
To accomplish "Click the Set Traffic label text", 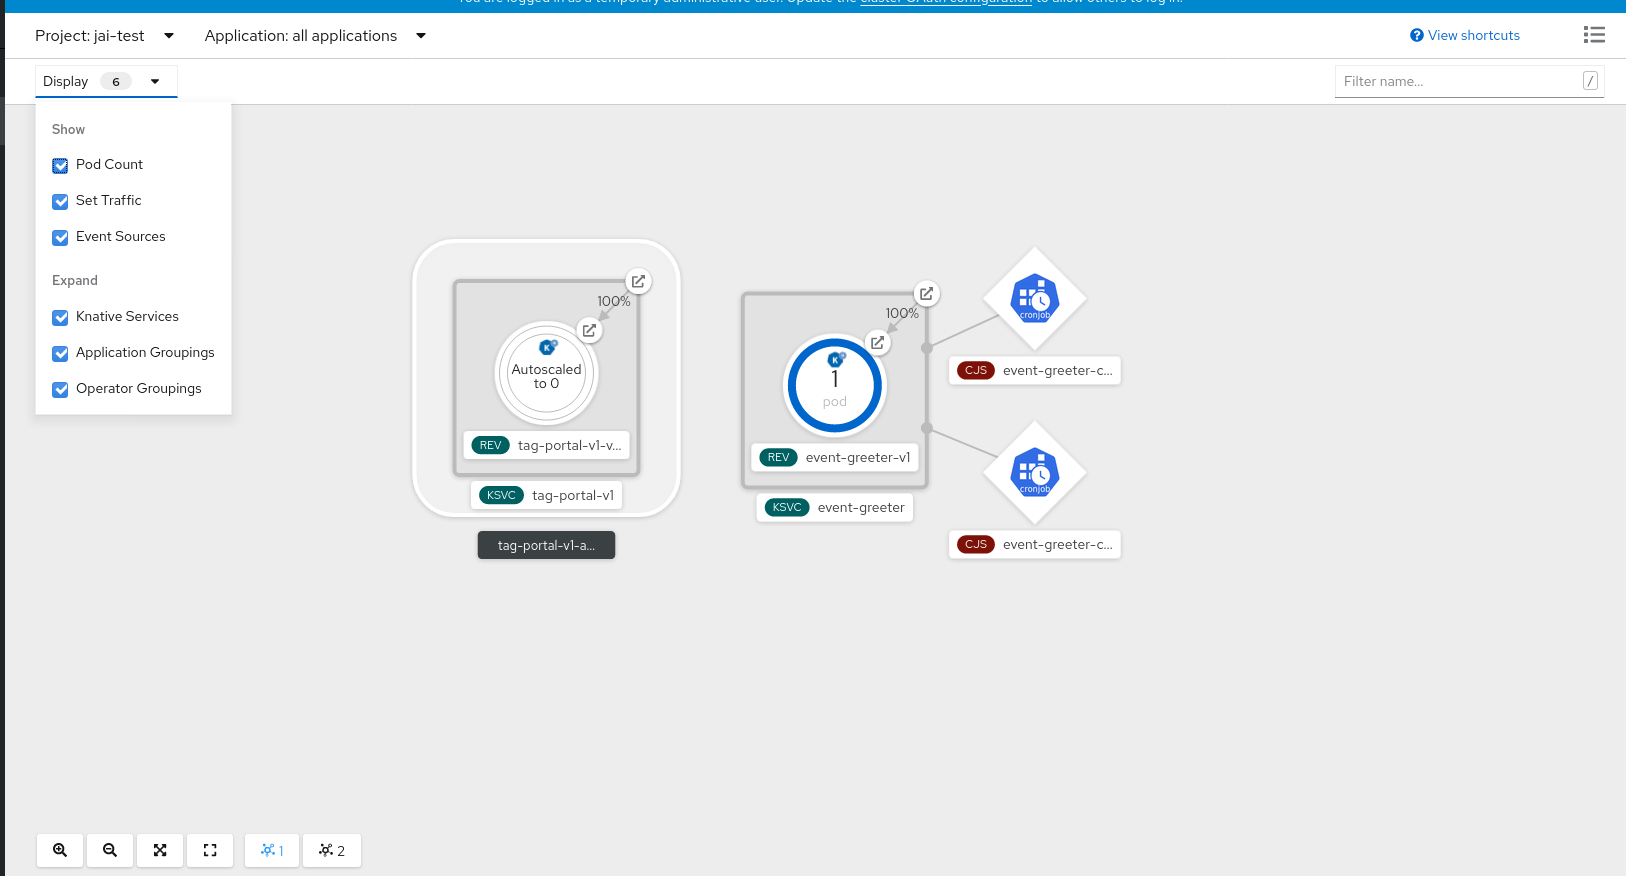I will tap(109, 200).
